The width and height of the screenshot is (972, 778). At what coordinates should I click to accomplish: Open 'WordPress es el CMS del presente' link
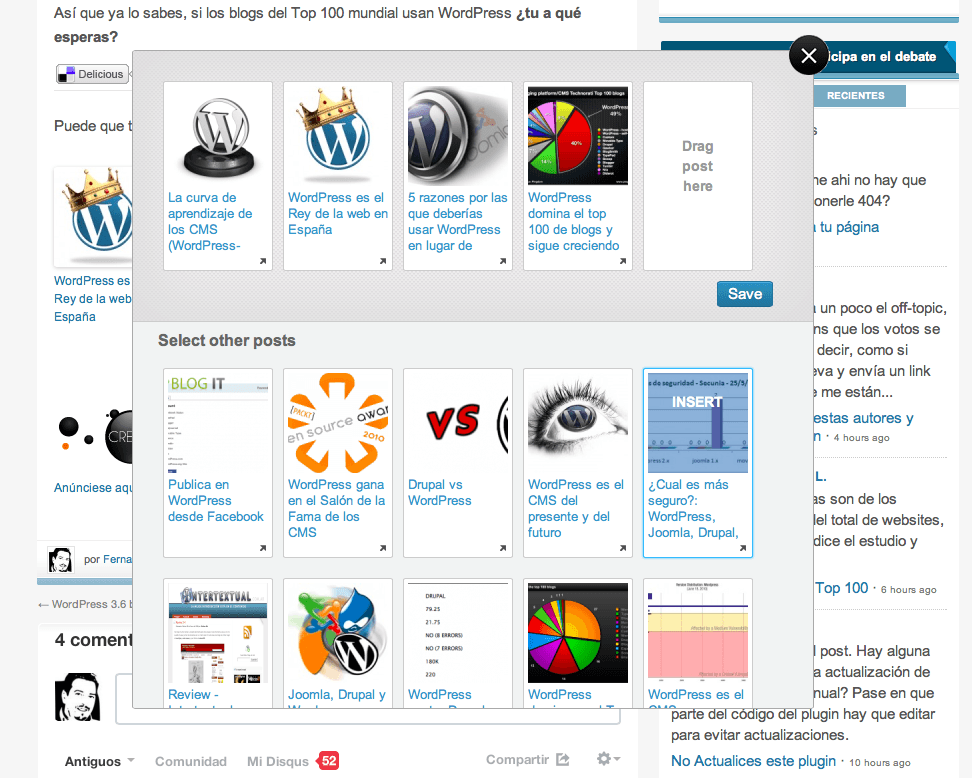coord(576,508)
